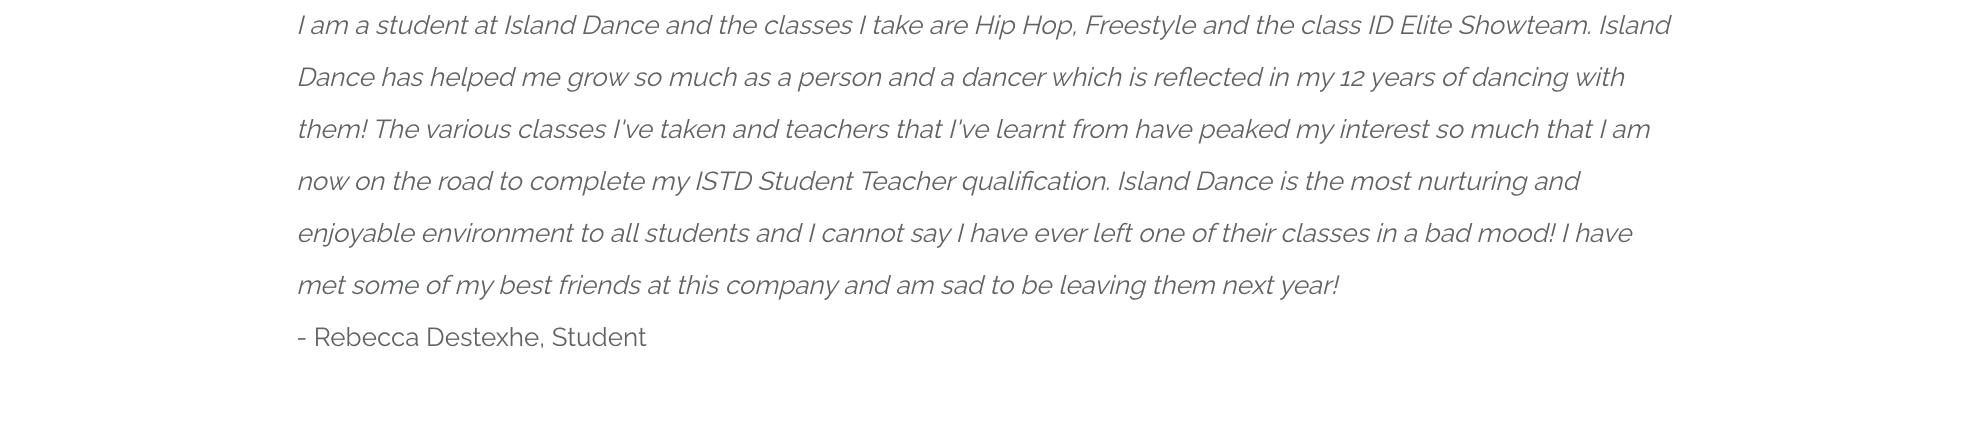This screenshot has height=448, width=1968.
Task: Click the word "reflected" in the testimonial
Action: click(1206, 78)
